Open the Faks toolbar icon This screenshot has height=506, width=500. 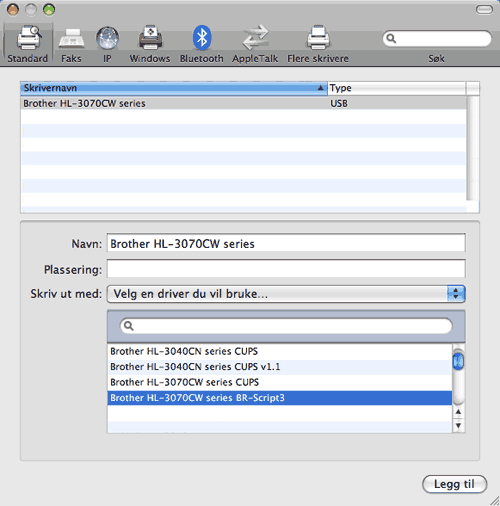tap(71, 38)
